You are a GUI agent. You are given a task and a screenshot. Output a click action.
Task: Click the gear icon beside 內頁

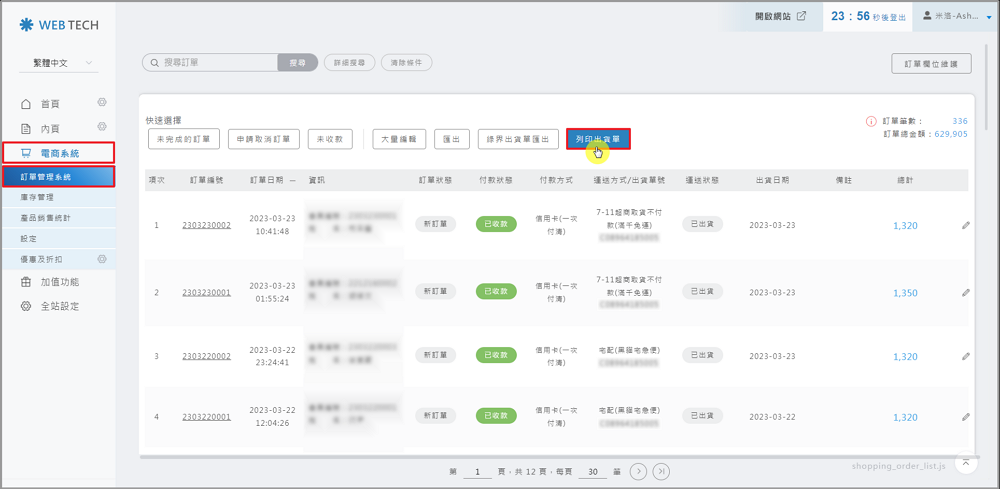pos(102,127)
